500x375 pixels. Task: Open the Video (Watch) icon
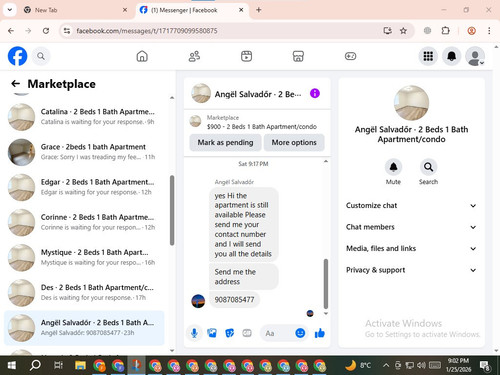pos(246,56)
